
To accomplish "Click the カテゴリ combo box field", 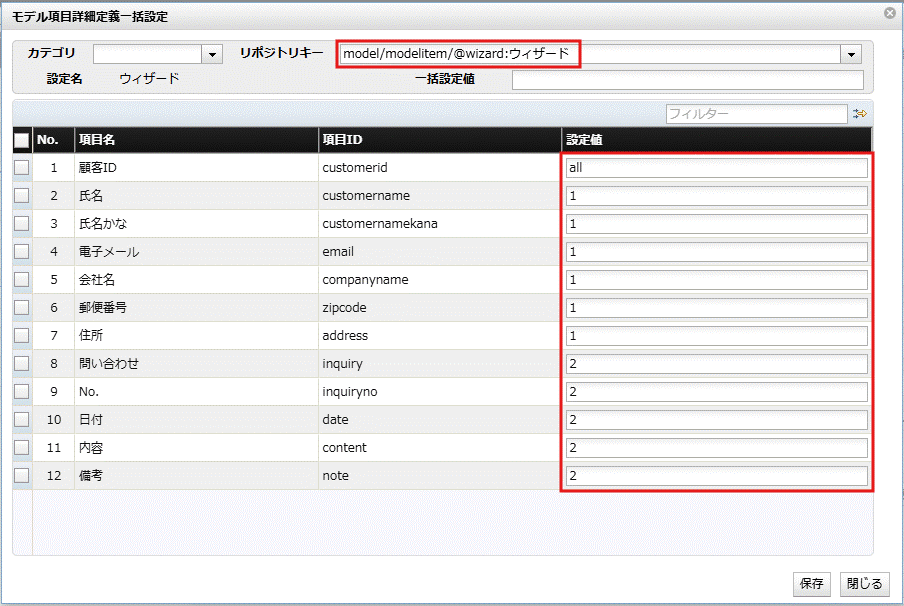I will pos(148,54).
